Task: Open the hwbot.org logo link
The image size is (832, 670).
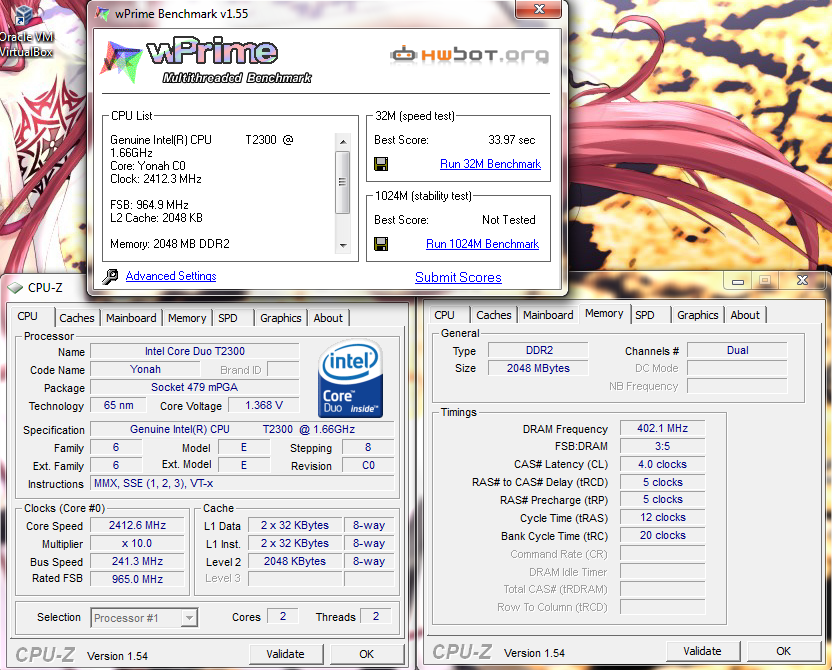Action: 470,54
